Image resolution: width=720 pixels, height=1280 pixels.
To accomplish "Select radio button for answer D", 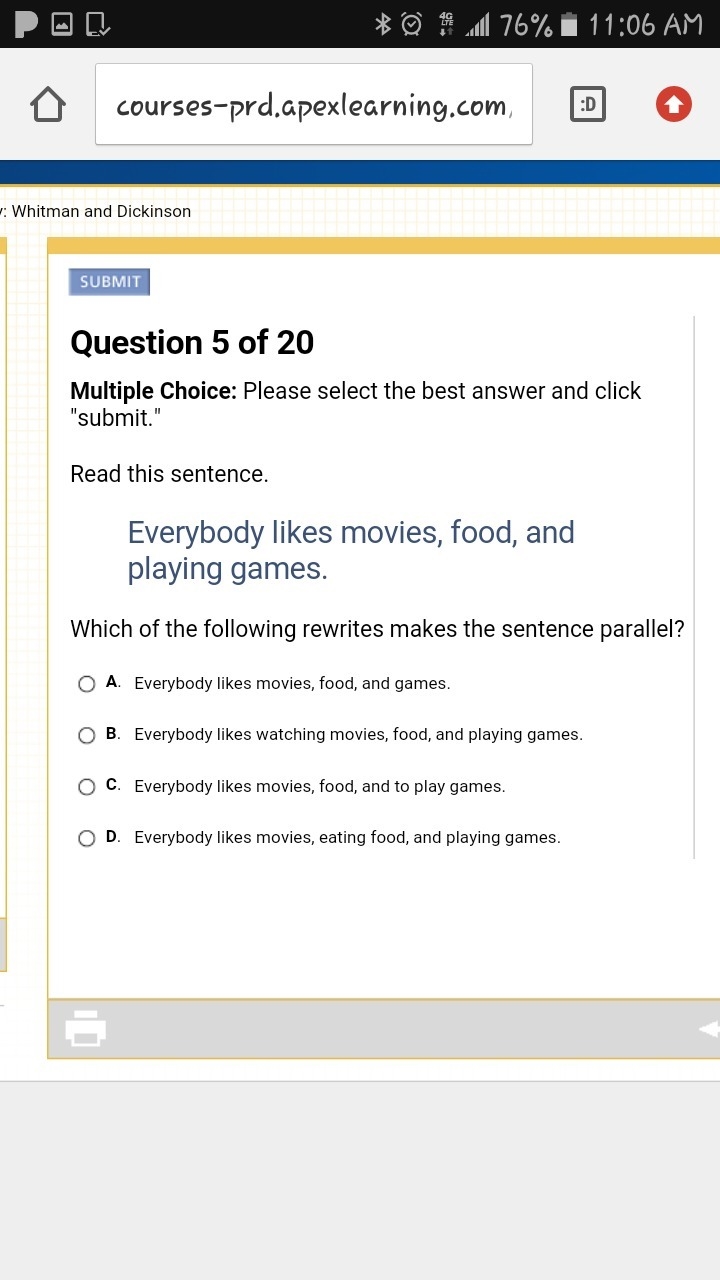I will pyautogui.click(x=87, y=838).
